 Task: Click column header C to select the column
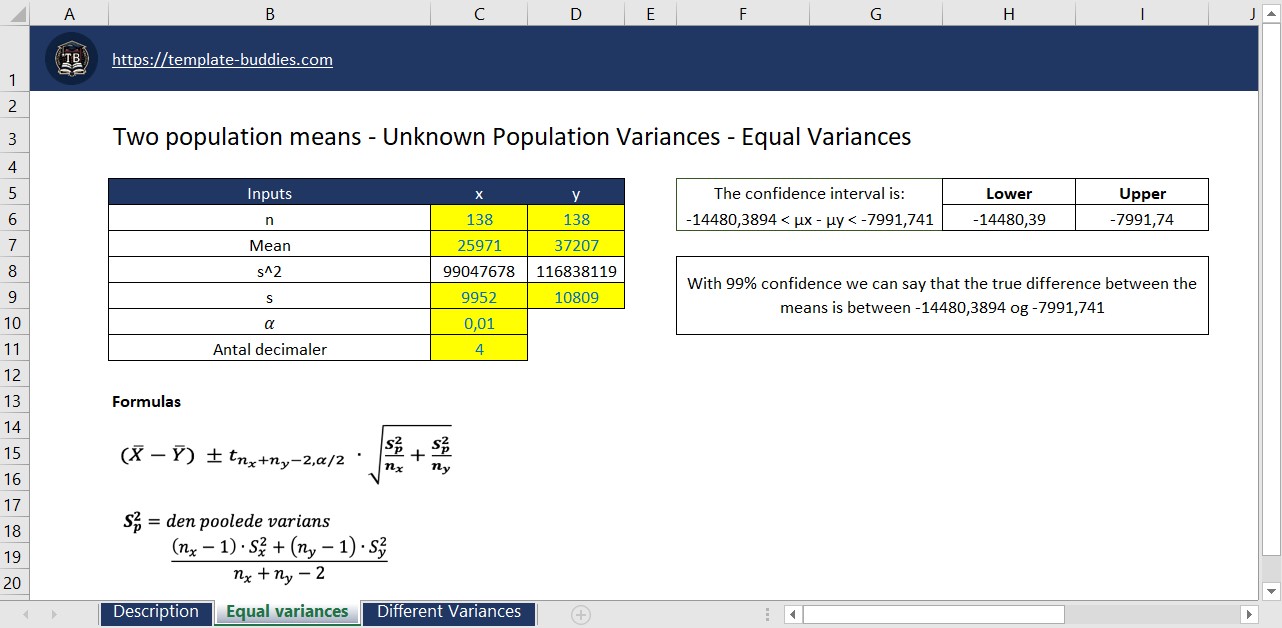(x=478, y=13)
